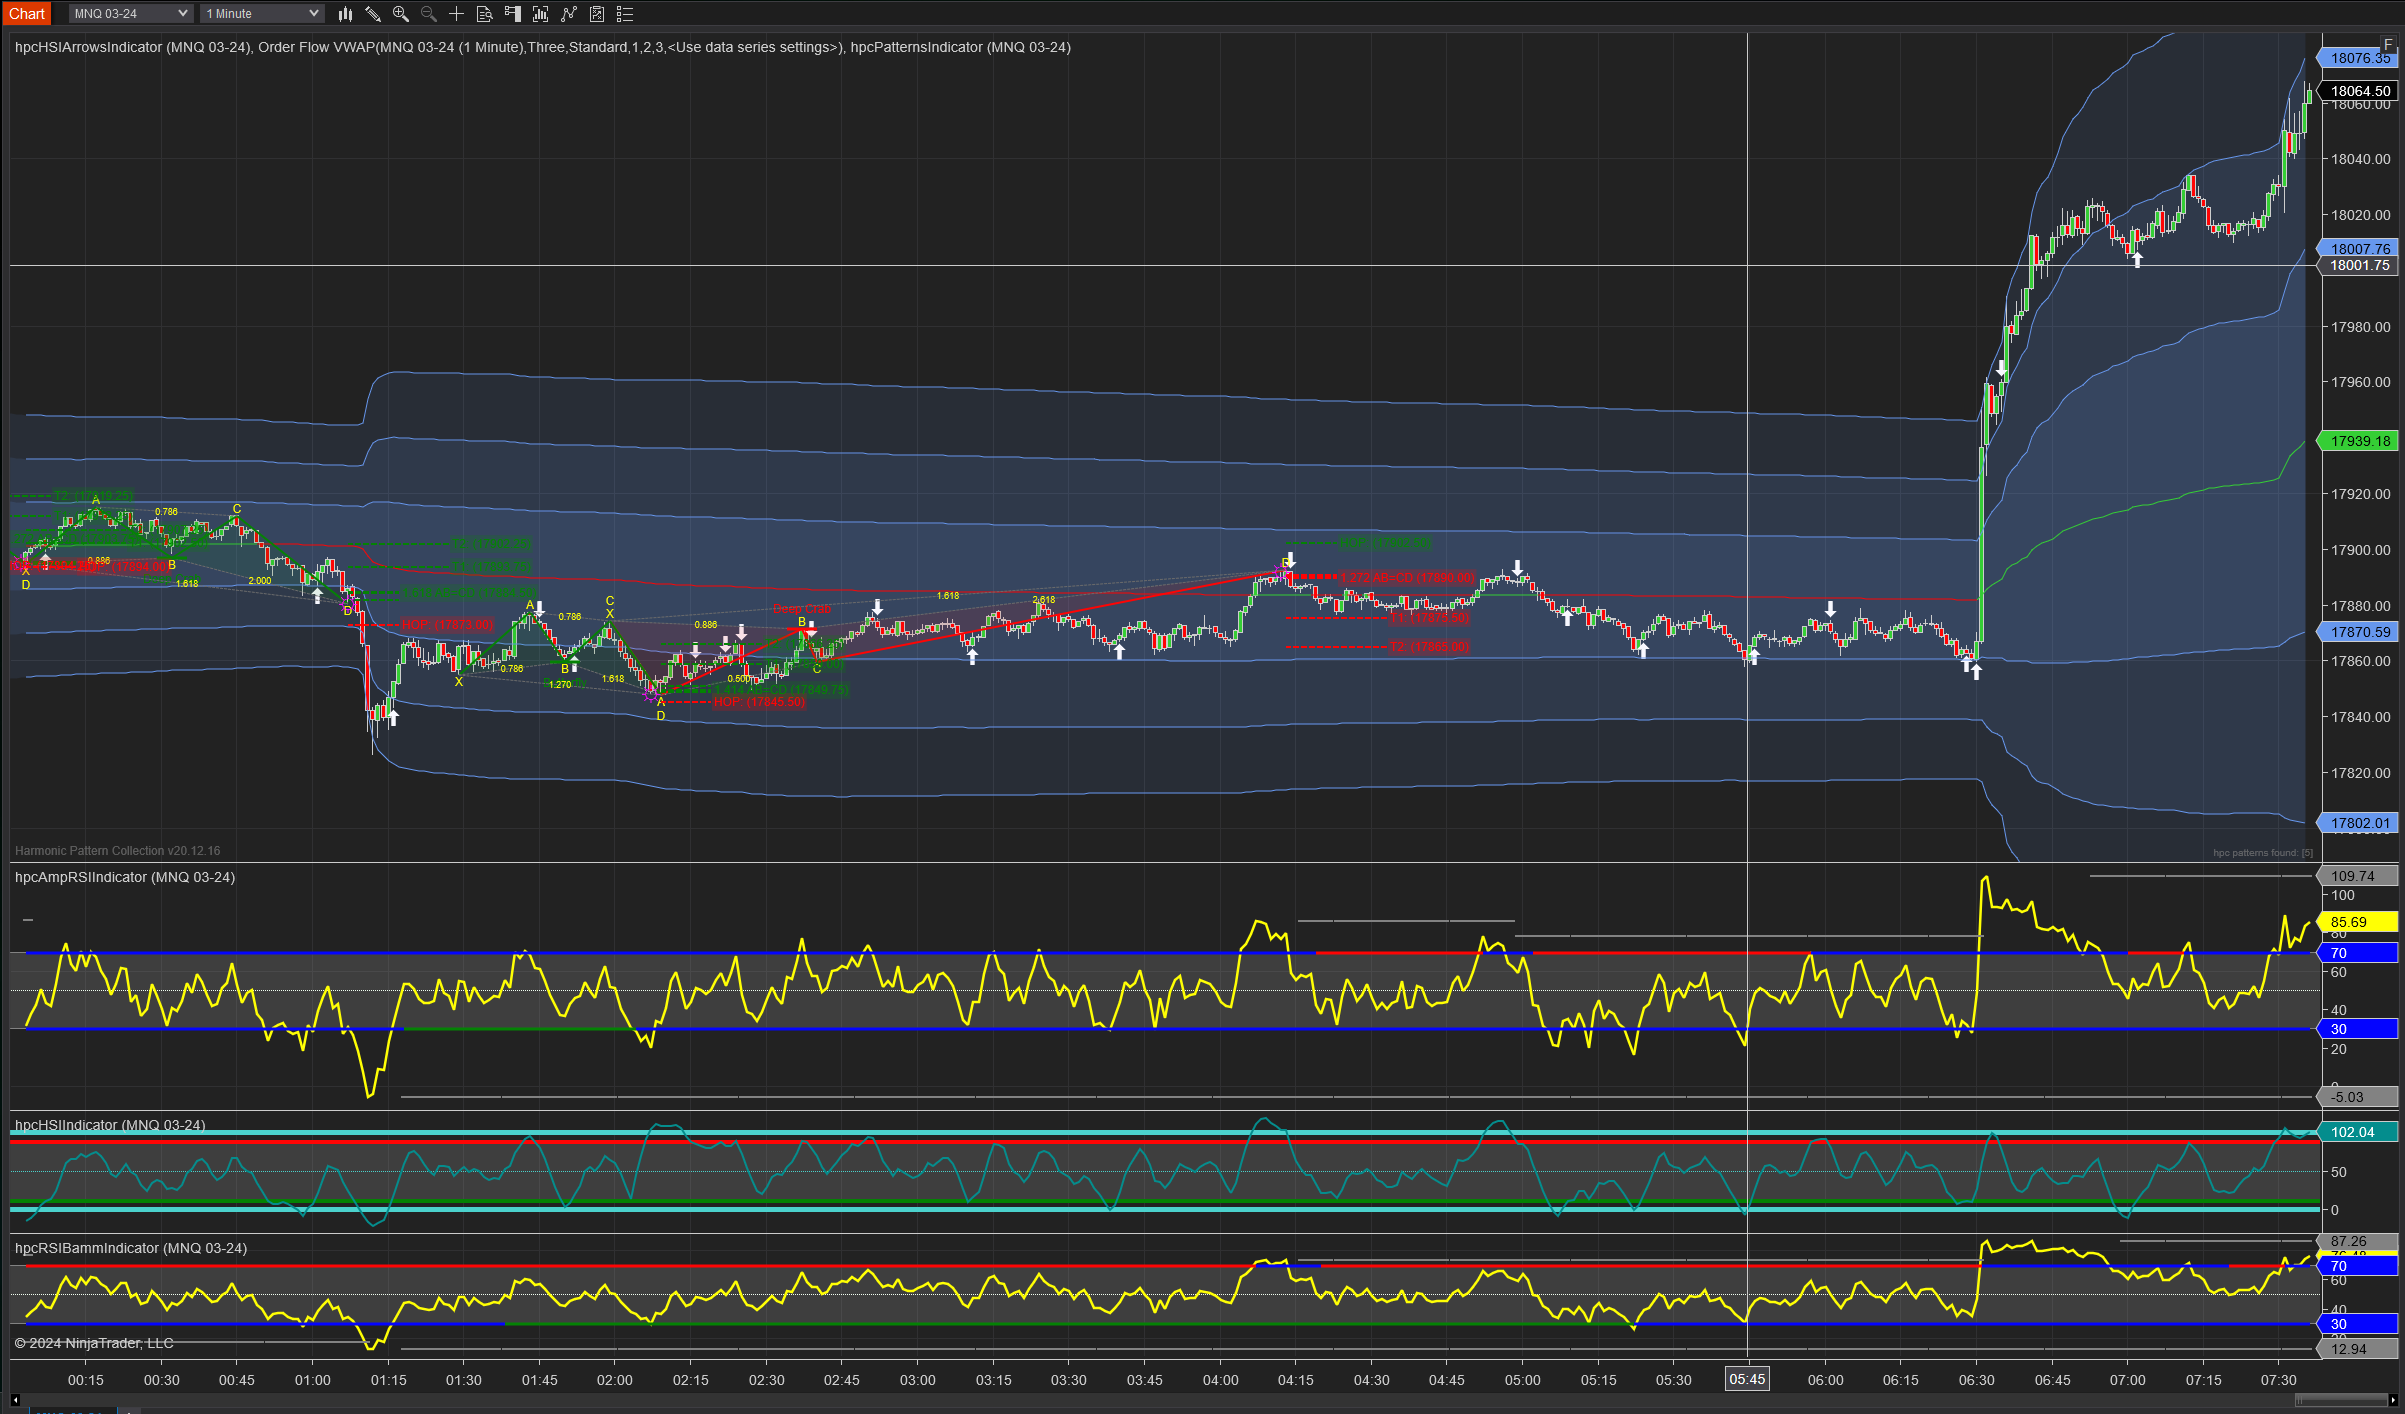
Task: Click the zoom out magnifier icon
Action: tap(428, 14)
